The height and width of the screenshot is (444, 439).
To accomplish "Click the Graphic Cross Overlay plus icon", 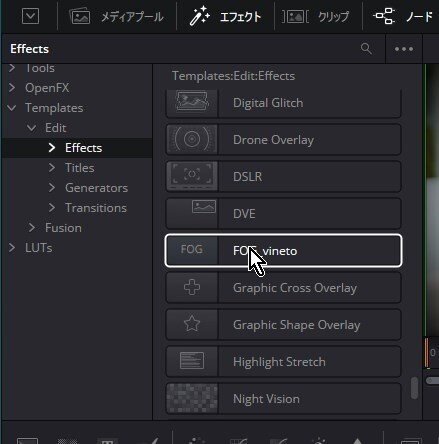I will 192,287.
